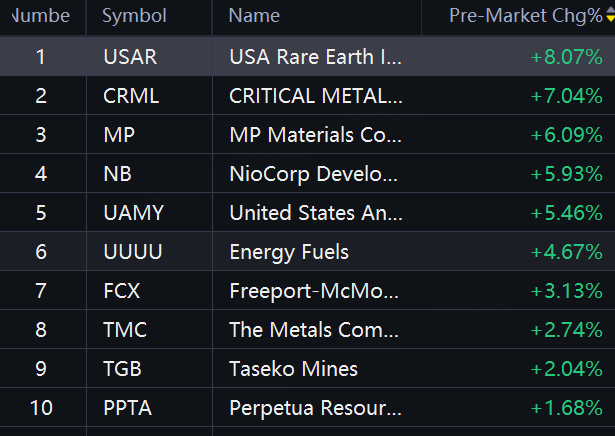Screen dimensions: 615x436
Task: Open Taseko Mines stock name
Action: 293,369
